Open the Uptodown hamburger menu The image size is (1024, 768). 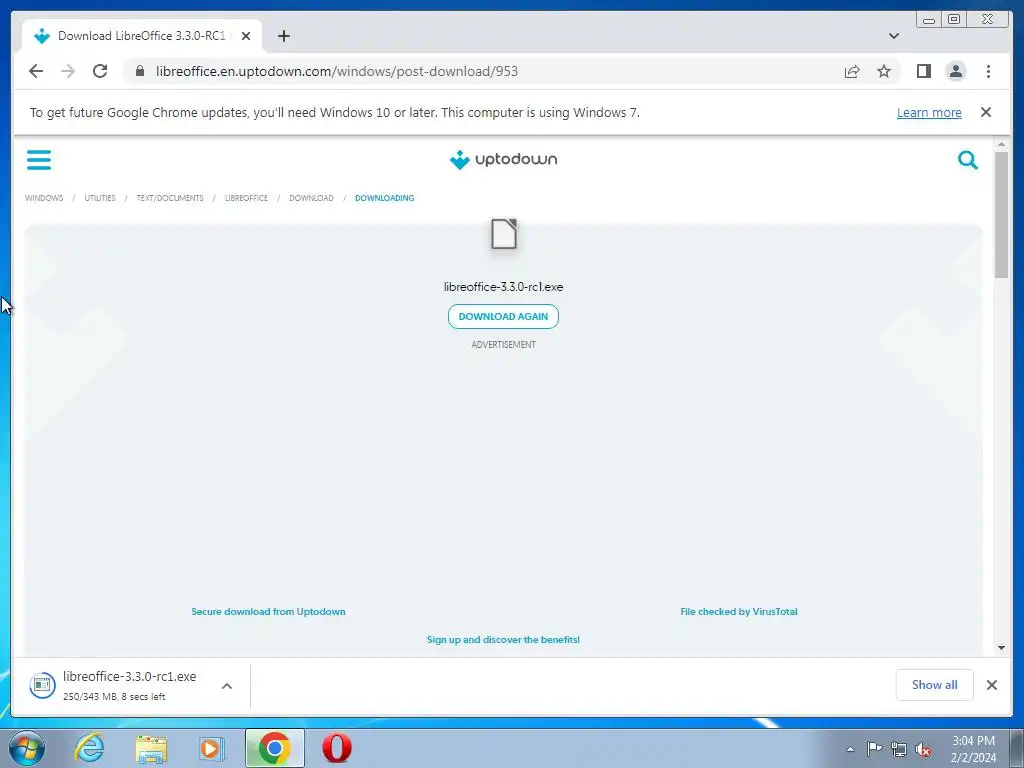pyautogui.click(x=39, y=159)
